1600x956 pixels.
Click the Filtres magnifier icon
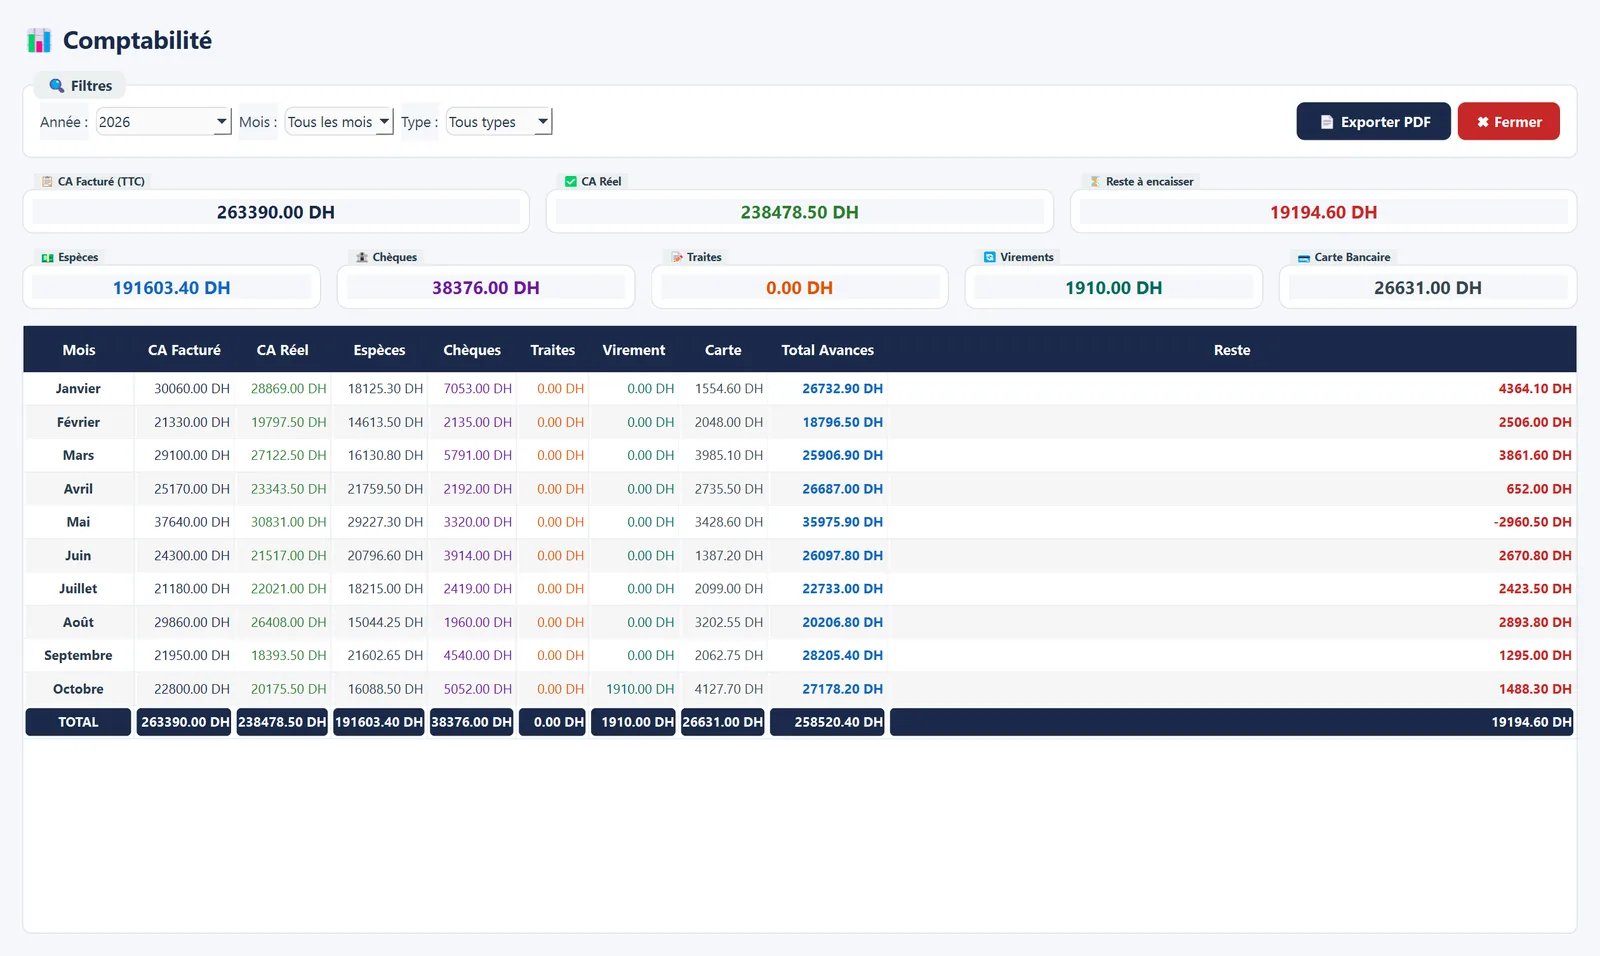(x=57, y=86)
